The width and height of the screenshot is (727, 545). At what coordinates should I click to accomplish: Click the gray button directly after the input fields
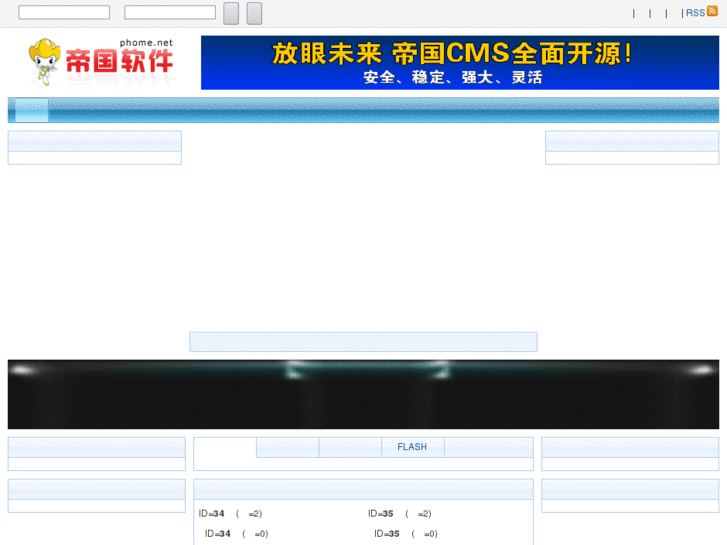231,13
